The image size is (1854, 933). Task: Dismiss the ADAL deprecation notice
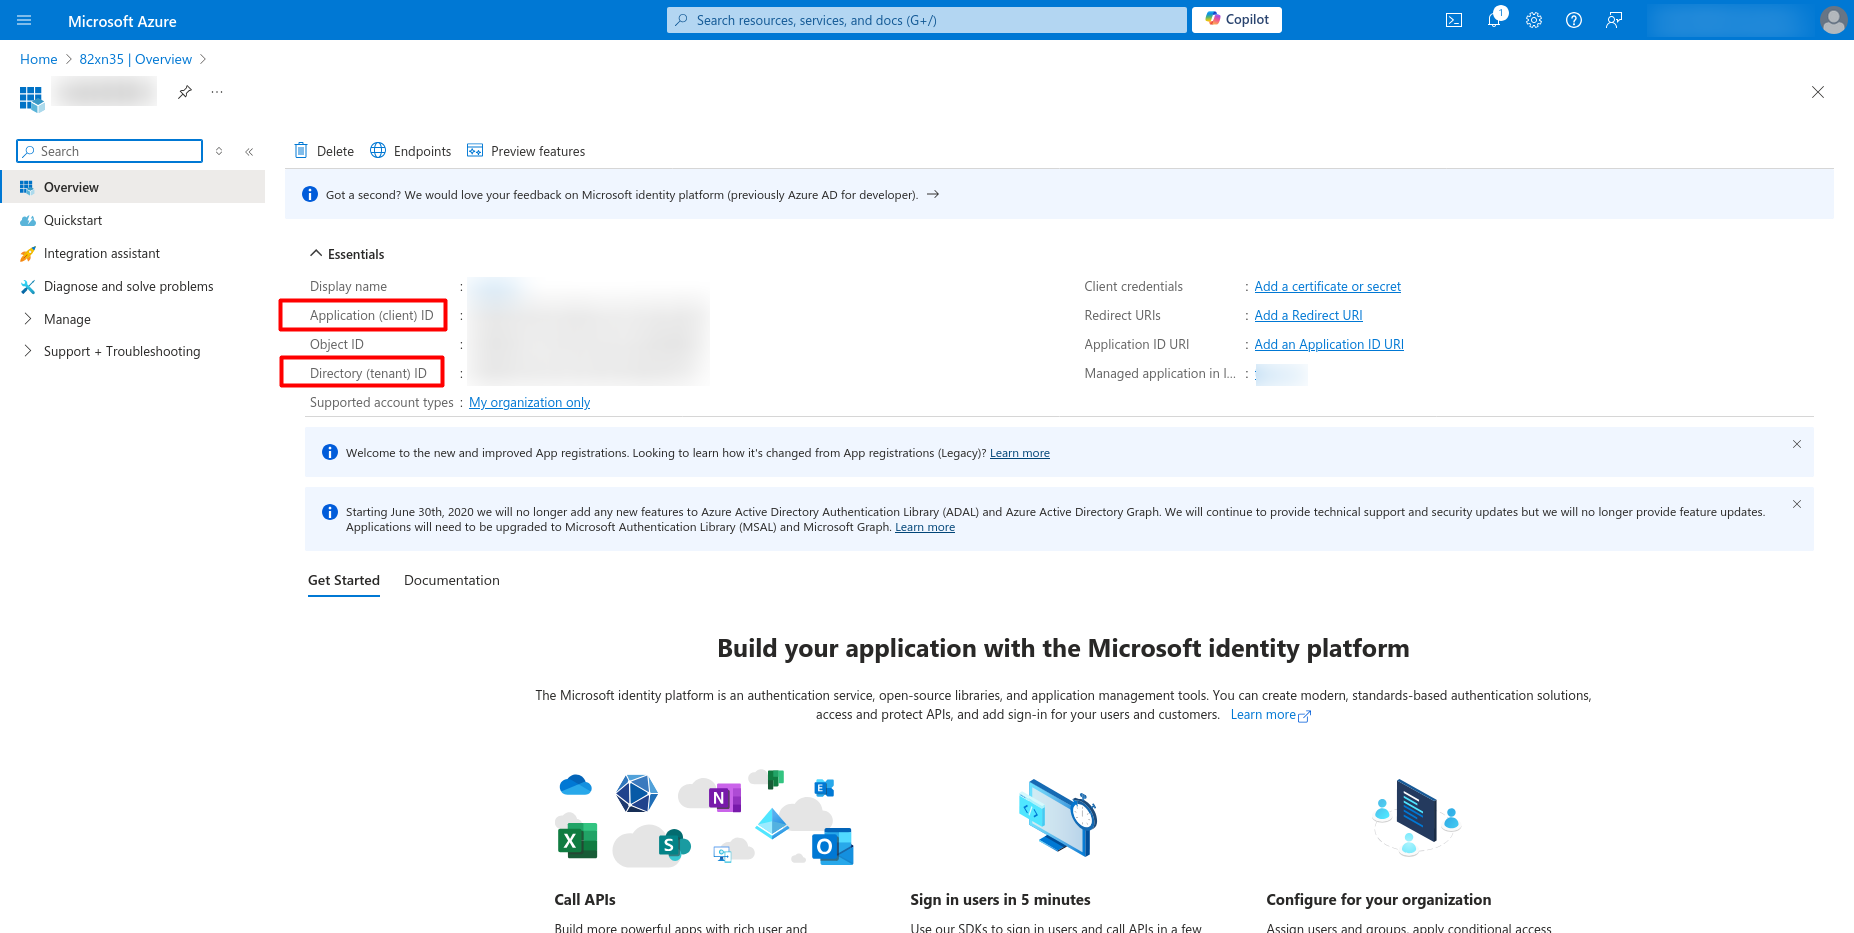[1797, 504]
